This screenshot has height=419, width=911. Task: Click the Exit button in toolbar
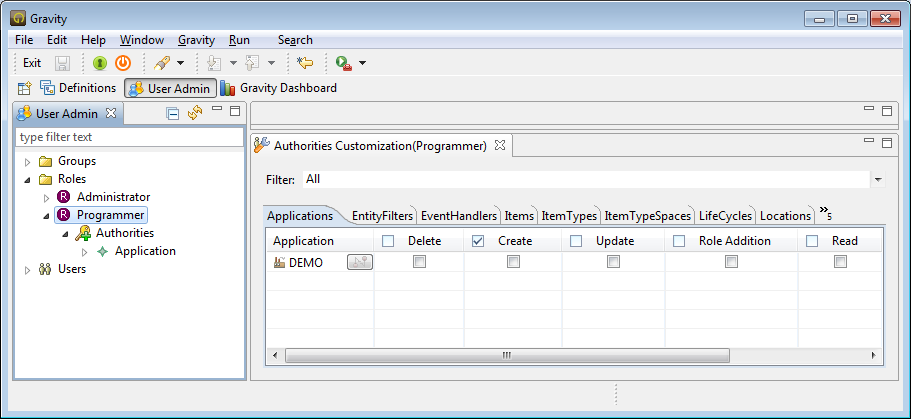tap(32, 63)
